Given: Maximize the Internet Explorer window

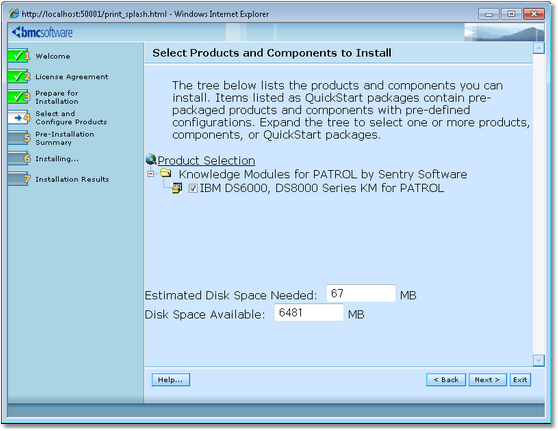Looking at the screenshot, I should point(511,14).
